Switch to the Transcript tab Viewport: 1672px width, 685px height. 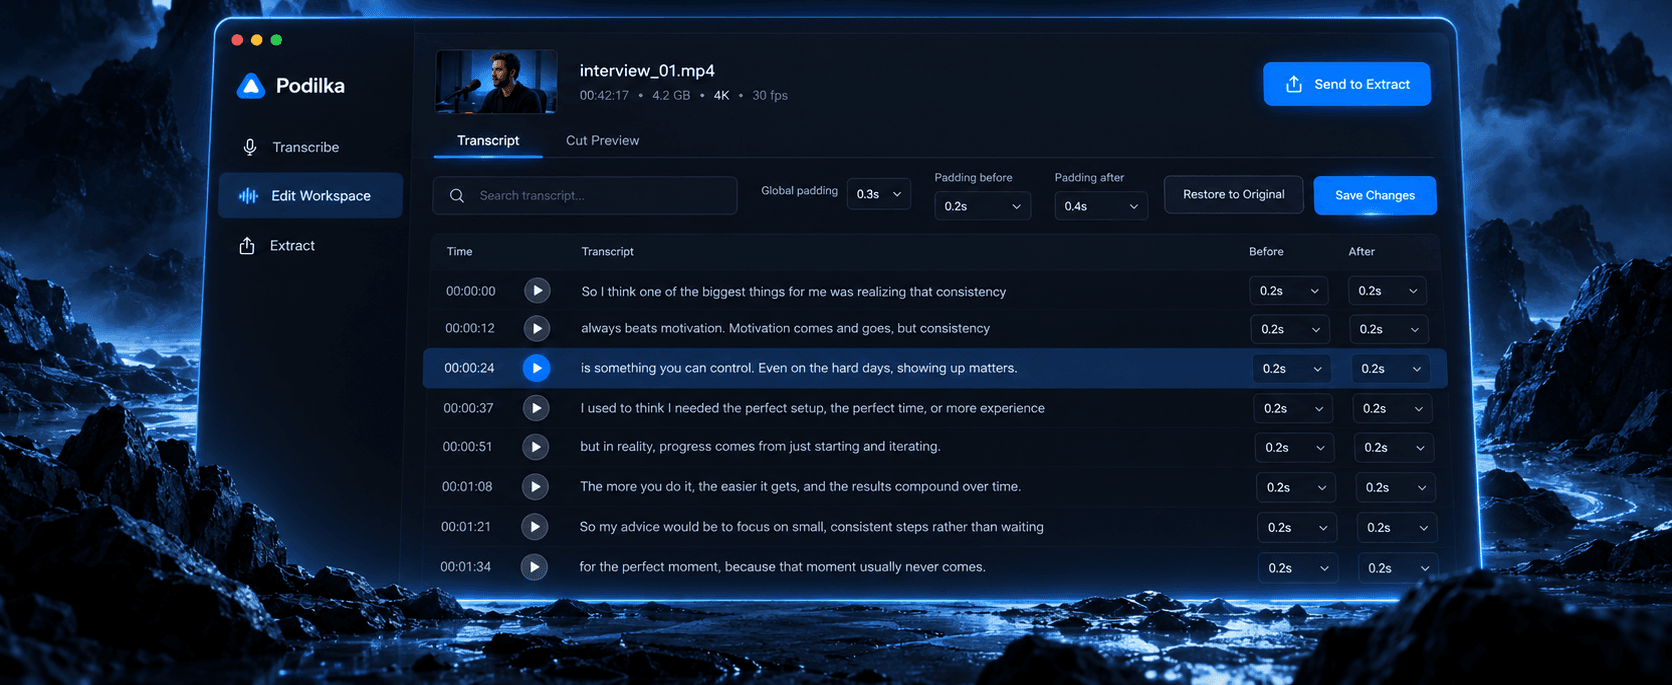coord(488,141)
